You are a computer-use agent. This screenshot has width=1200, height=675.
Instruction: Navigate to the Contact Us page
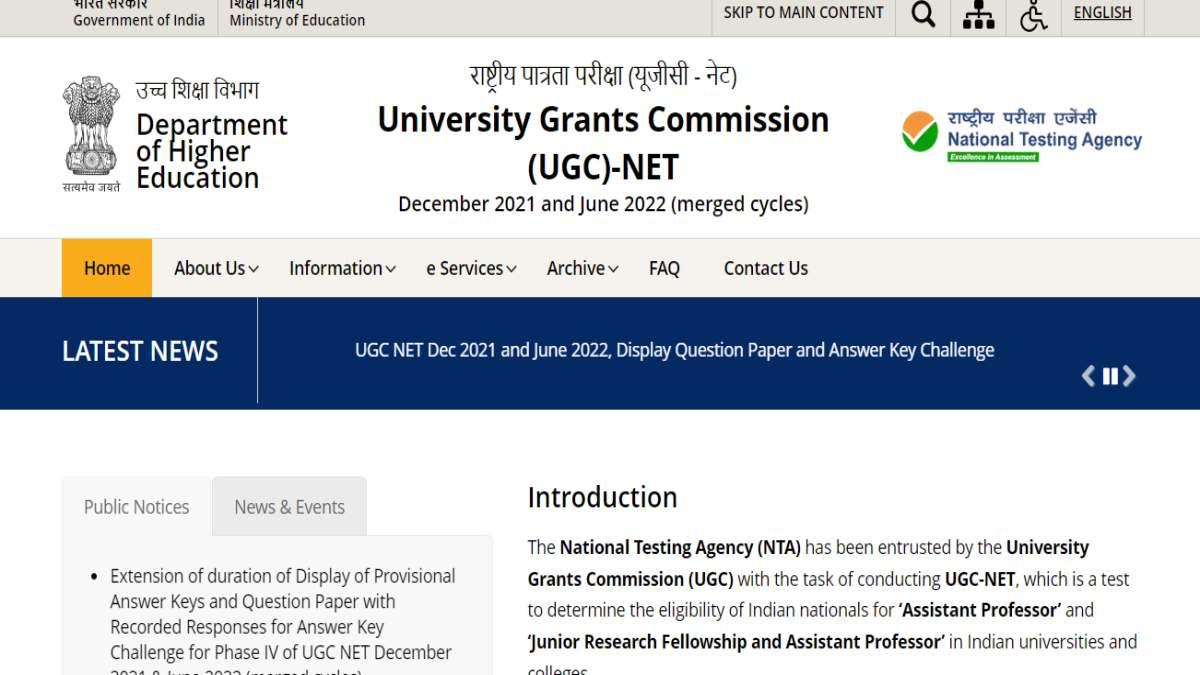[765, 268]
